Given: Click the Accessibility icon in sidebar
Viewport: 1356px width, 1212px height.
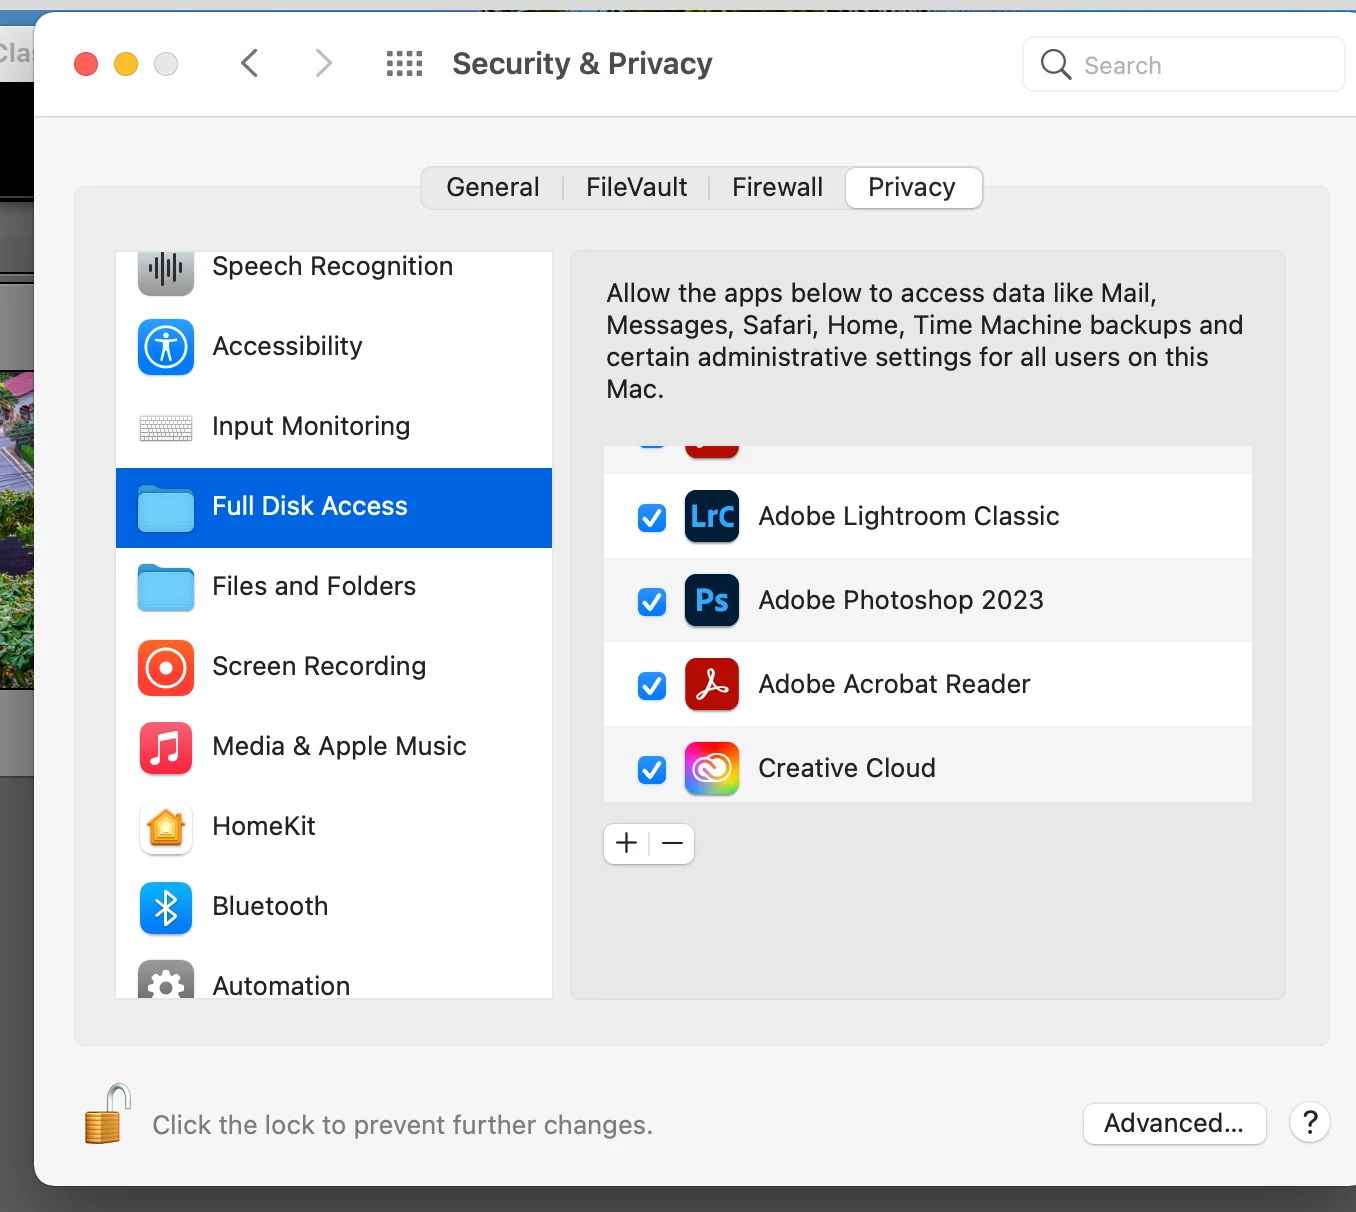Looking at the screenshot, I should [166, 347].
